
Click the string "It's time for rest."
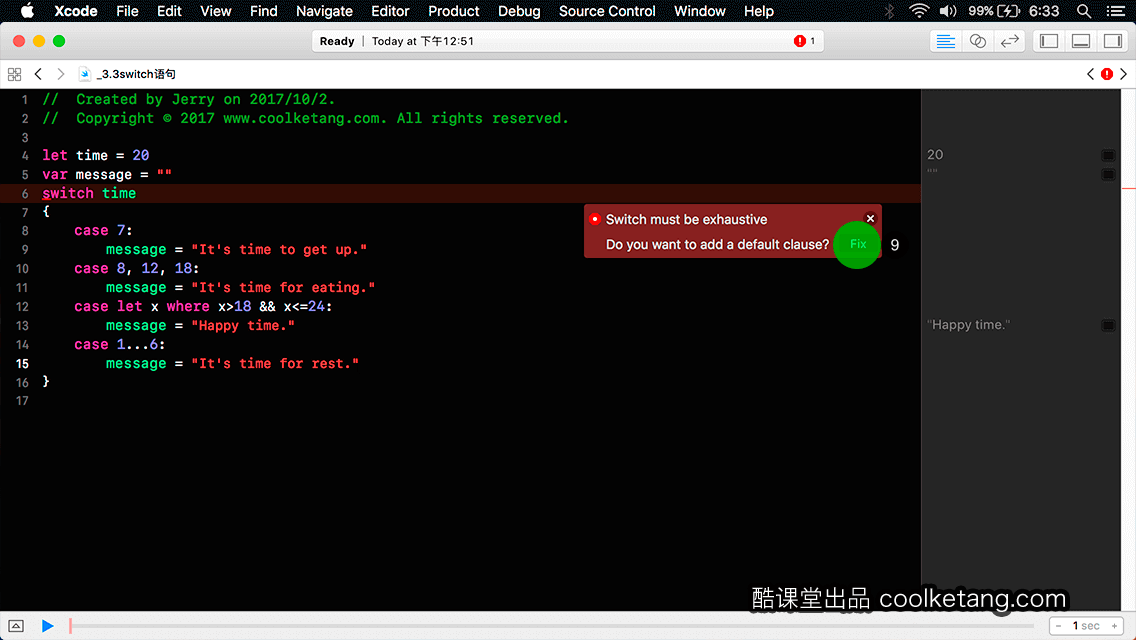click(275, 363)
